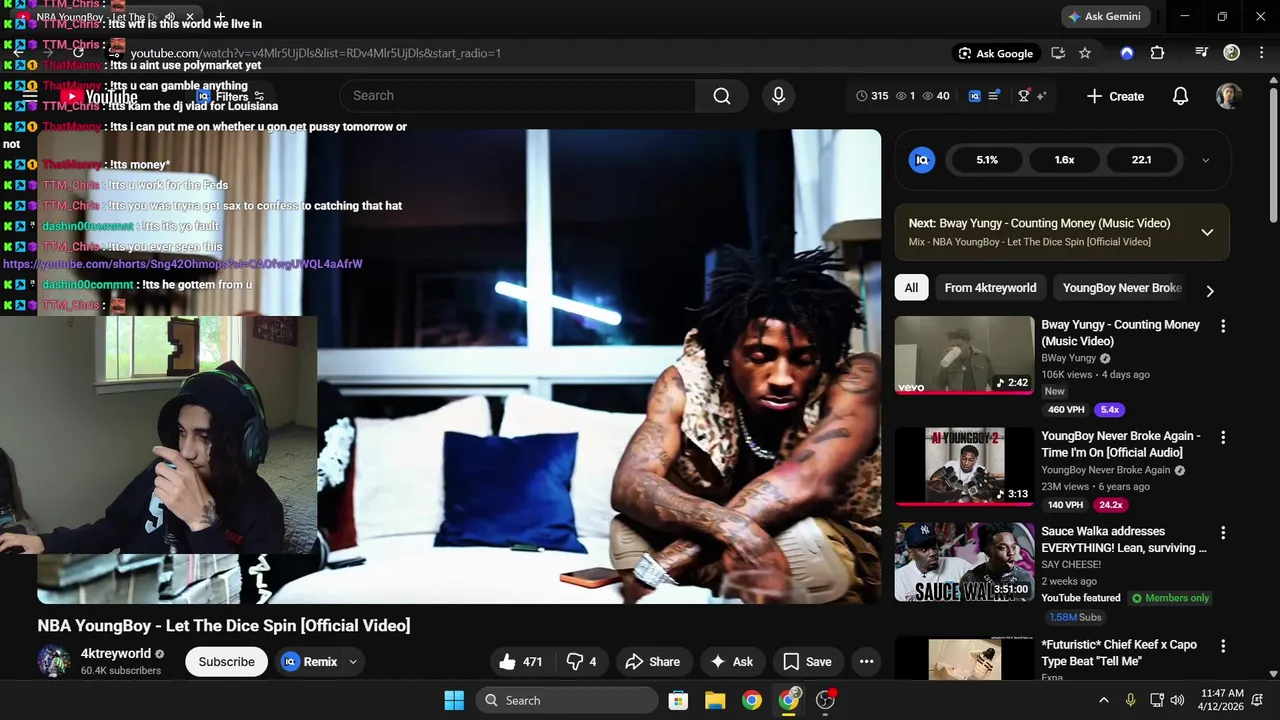Viewport: 1280px width, 720px height.
Task: Click the microphone icon in the system tray
Action: [x=1130, y=700]
